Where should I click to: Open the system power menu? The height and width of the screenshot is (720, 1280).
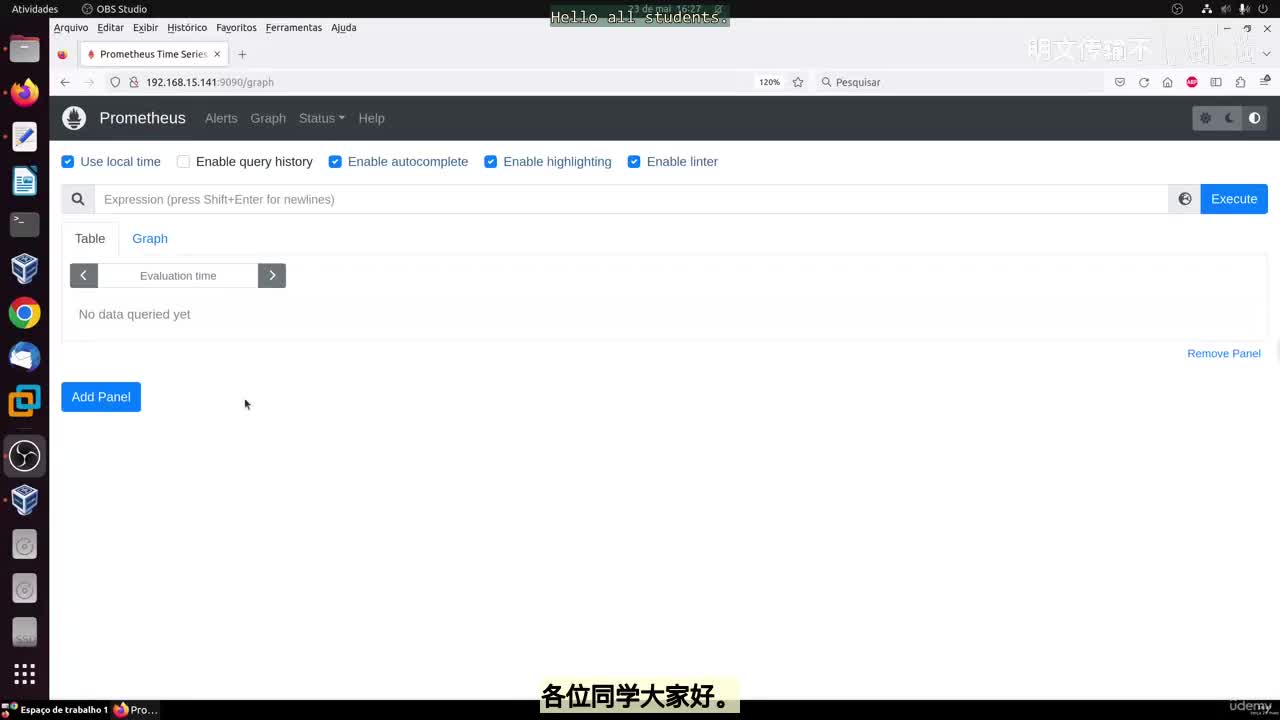[1265, 9]
